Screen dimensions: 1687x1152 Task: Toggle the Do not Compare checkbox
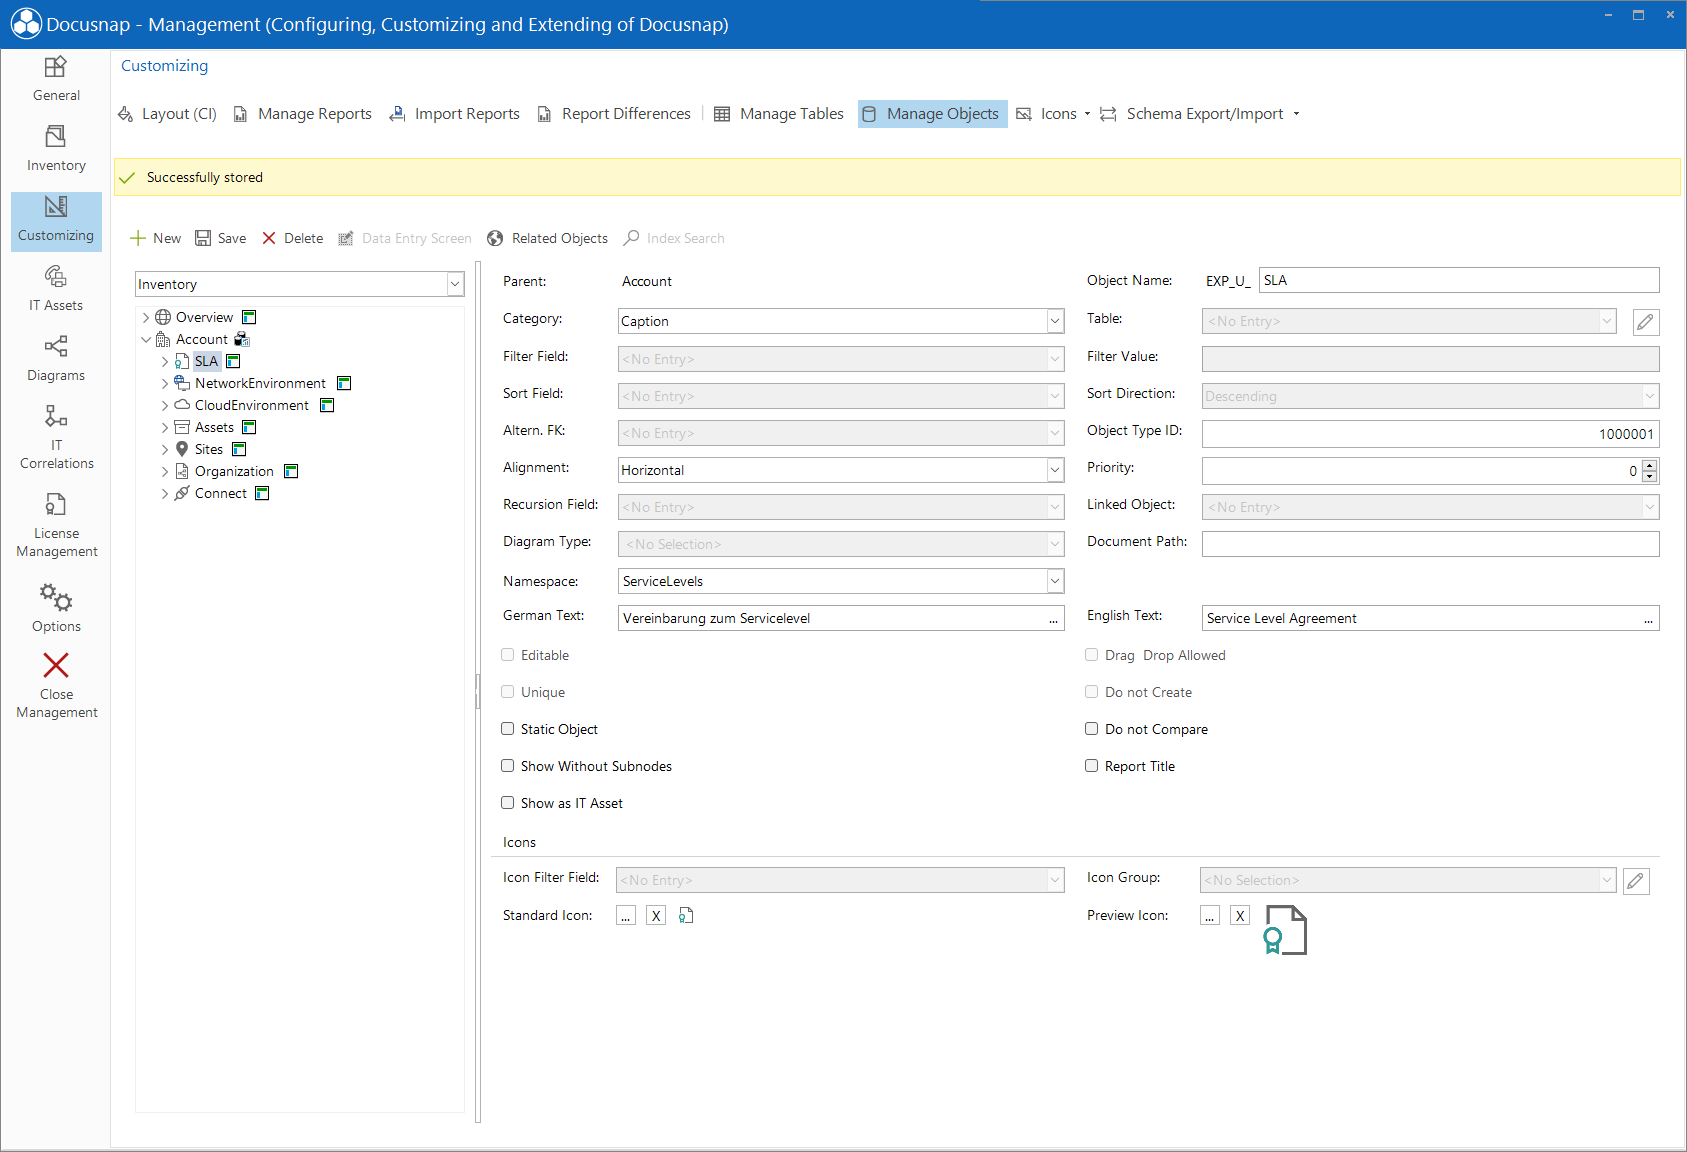tap(1092, 729)
